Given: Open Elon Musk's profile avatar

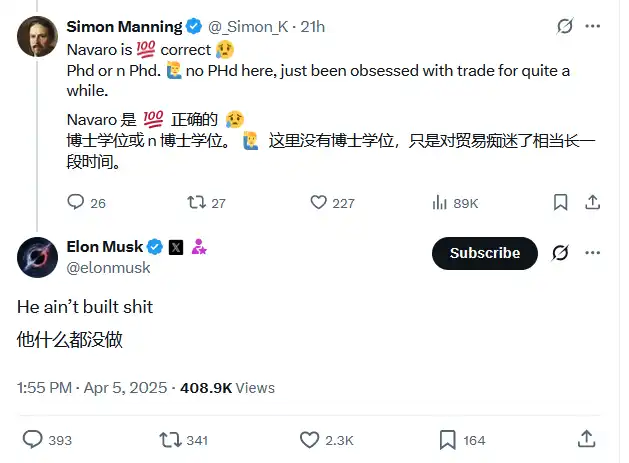Looking at the screenshot, I should (38, 257).
